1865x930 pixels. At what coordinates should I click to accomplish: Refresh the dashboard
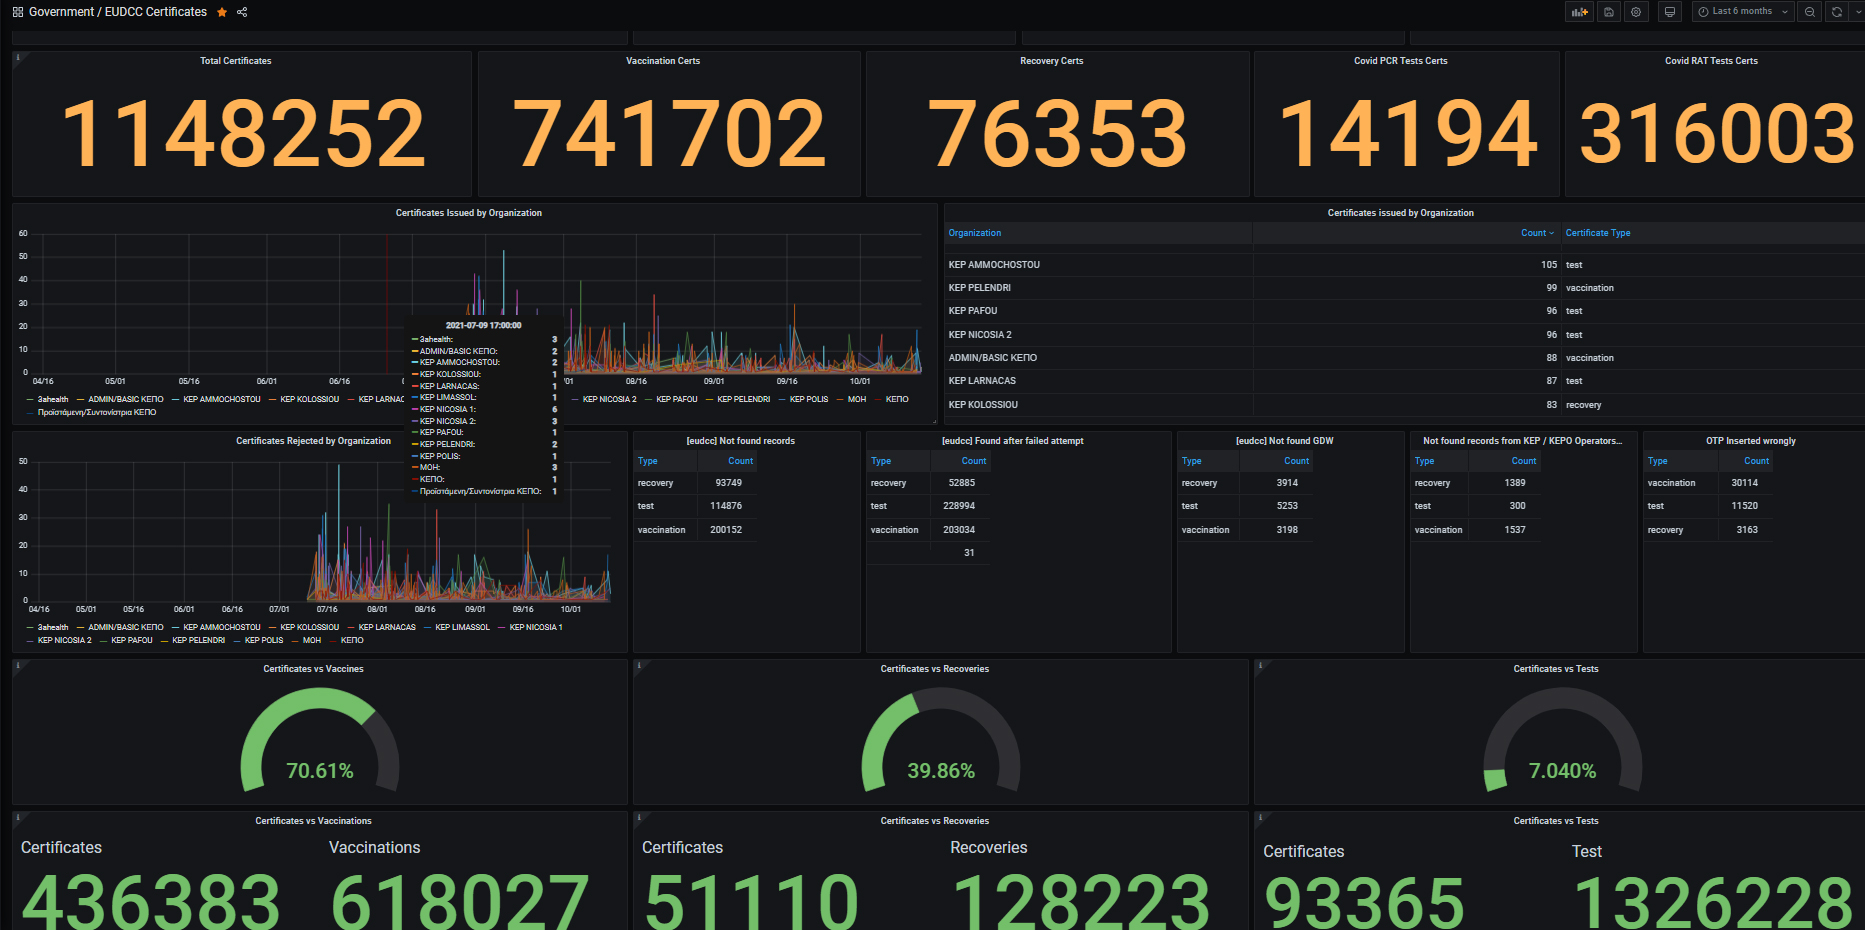(x=1837, y=12)
